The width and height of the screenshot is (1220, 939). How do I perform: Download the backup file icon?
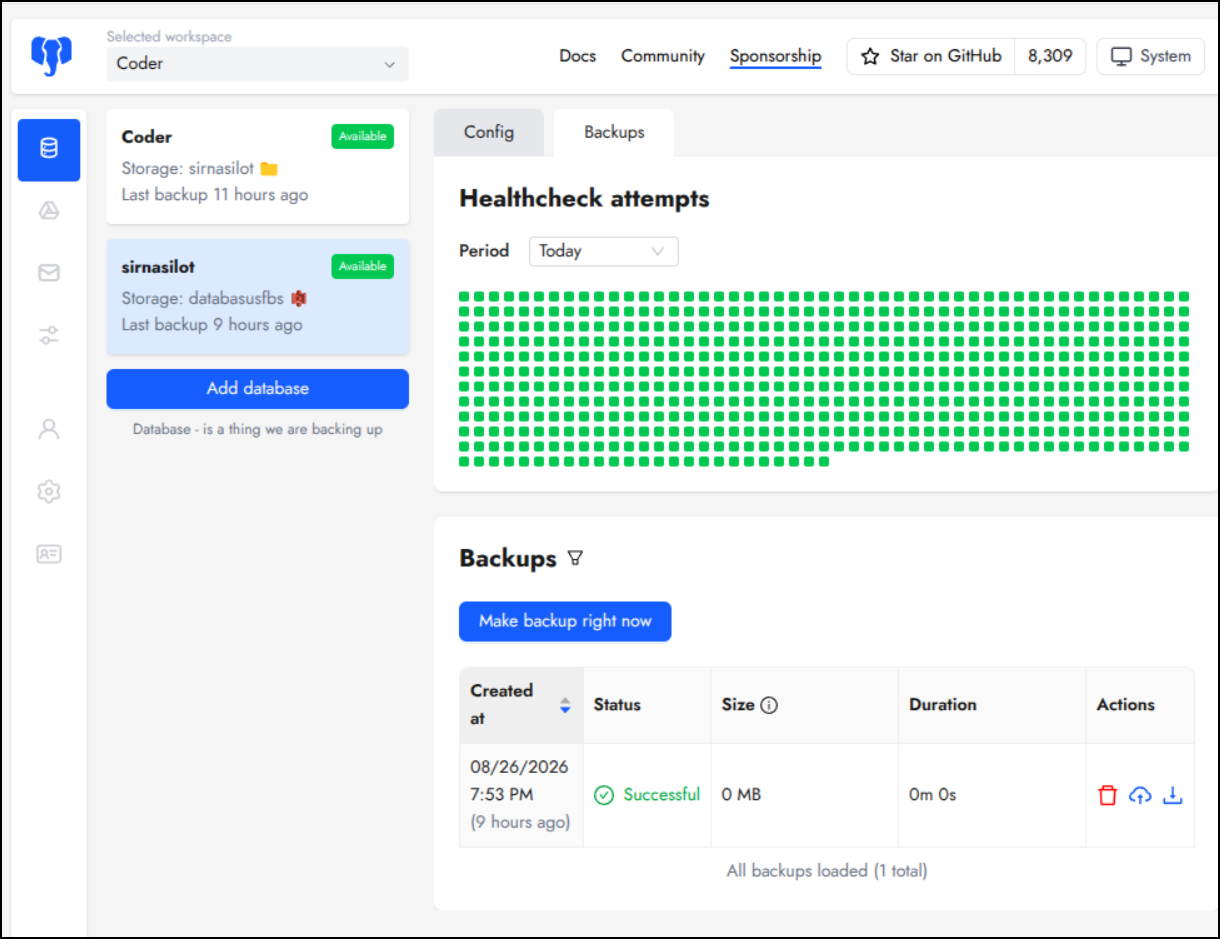click(1173, 795)
